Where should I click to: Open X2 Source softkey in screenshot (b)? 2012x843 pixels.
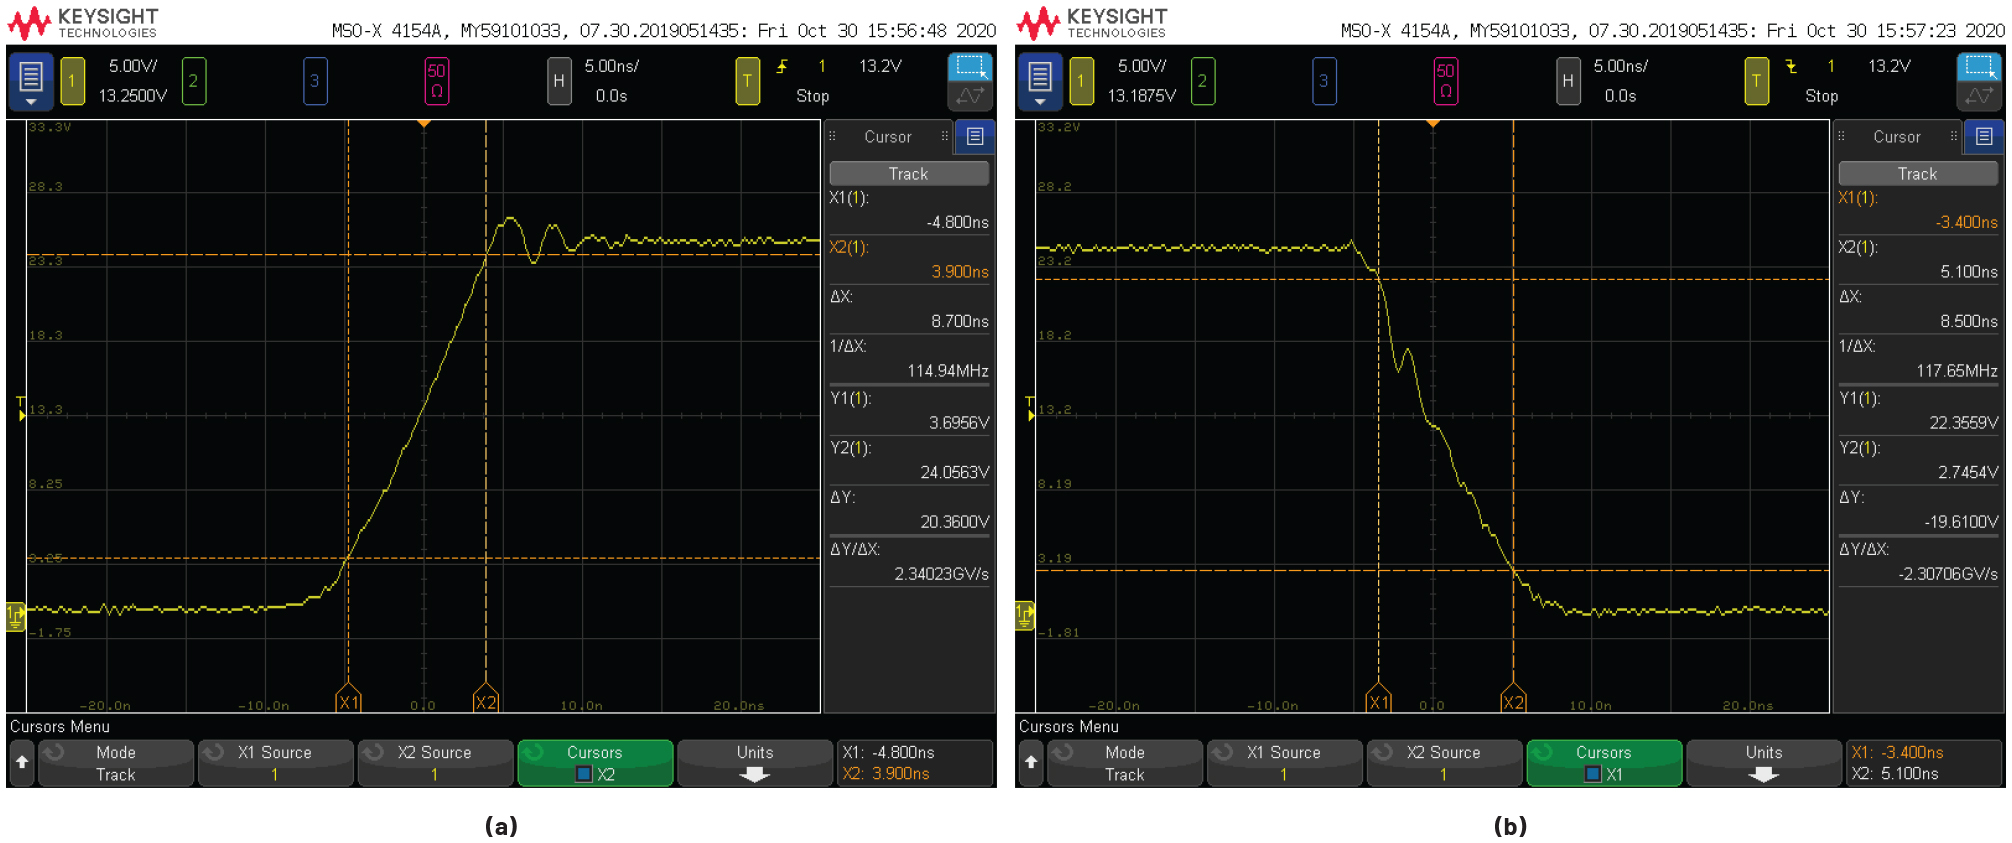pos(1443,763)
